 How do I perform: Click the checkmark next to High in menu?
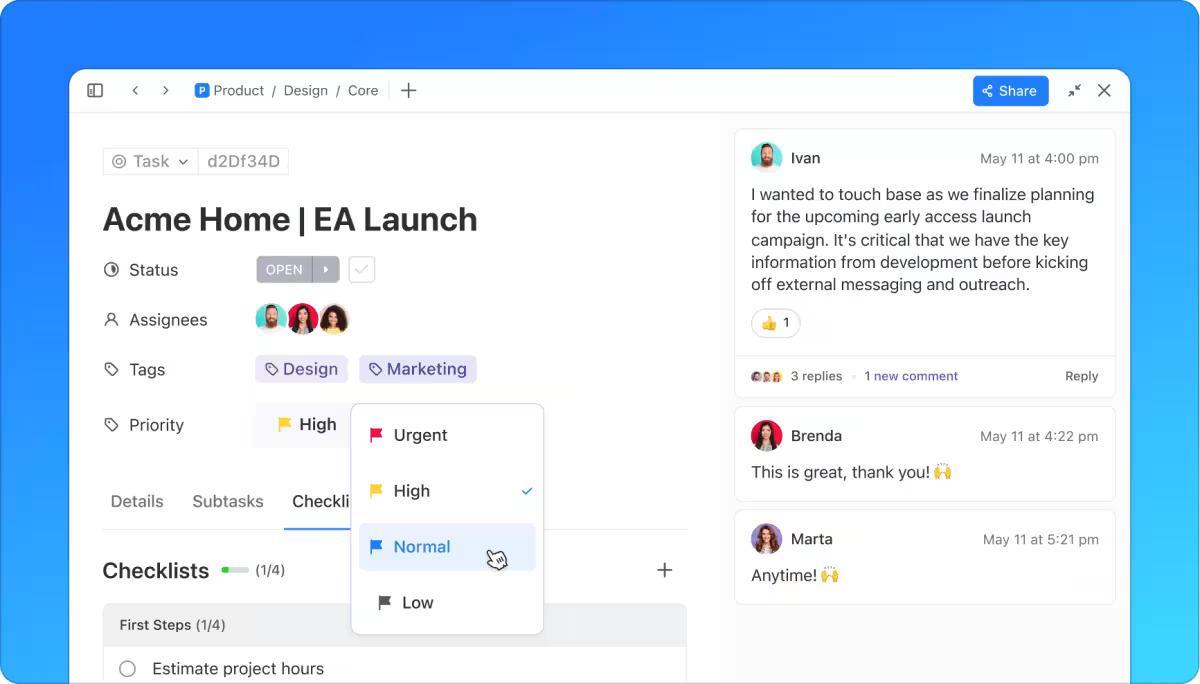coord(527,491)
